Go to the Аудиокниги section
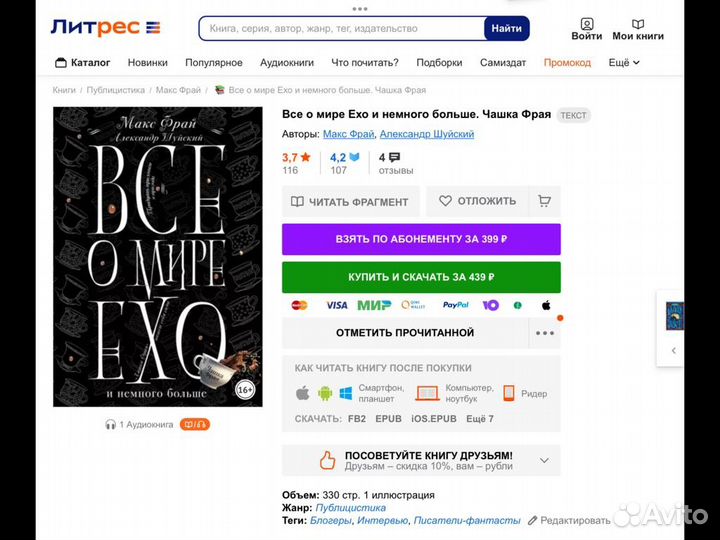The image size is (720, 540). pos(287,62)
